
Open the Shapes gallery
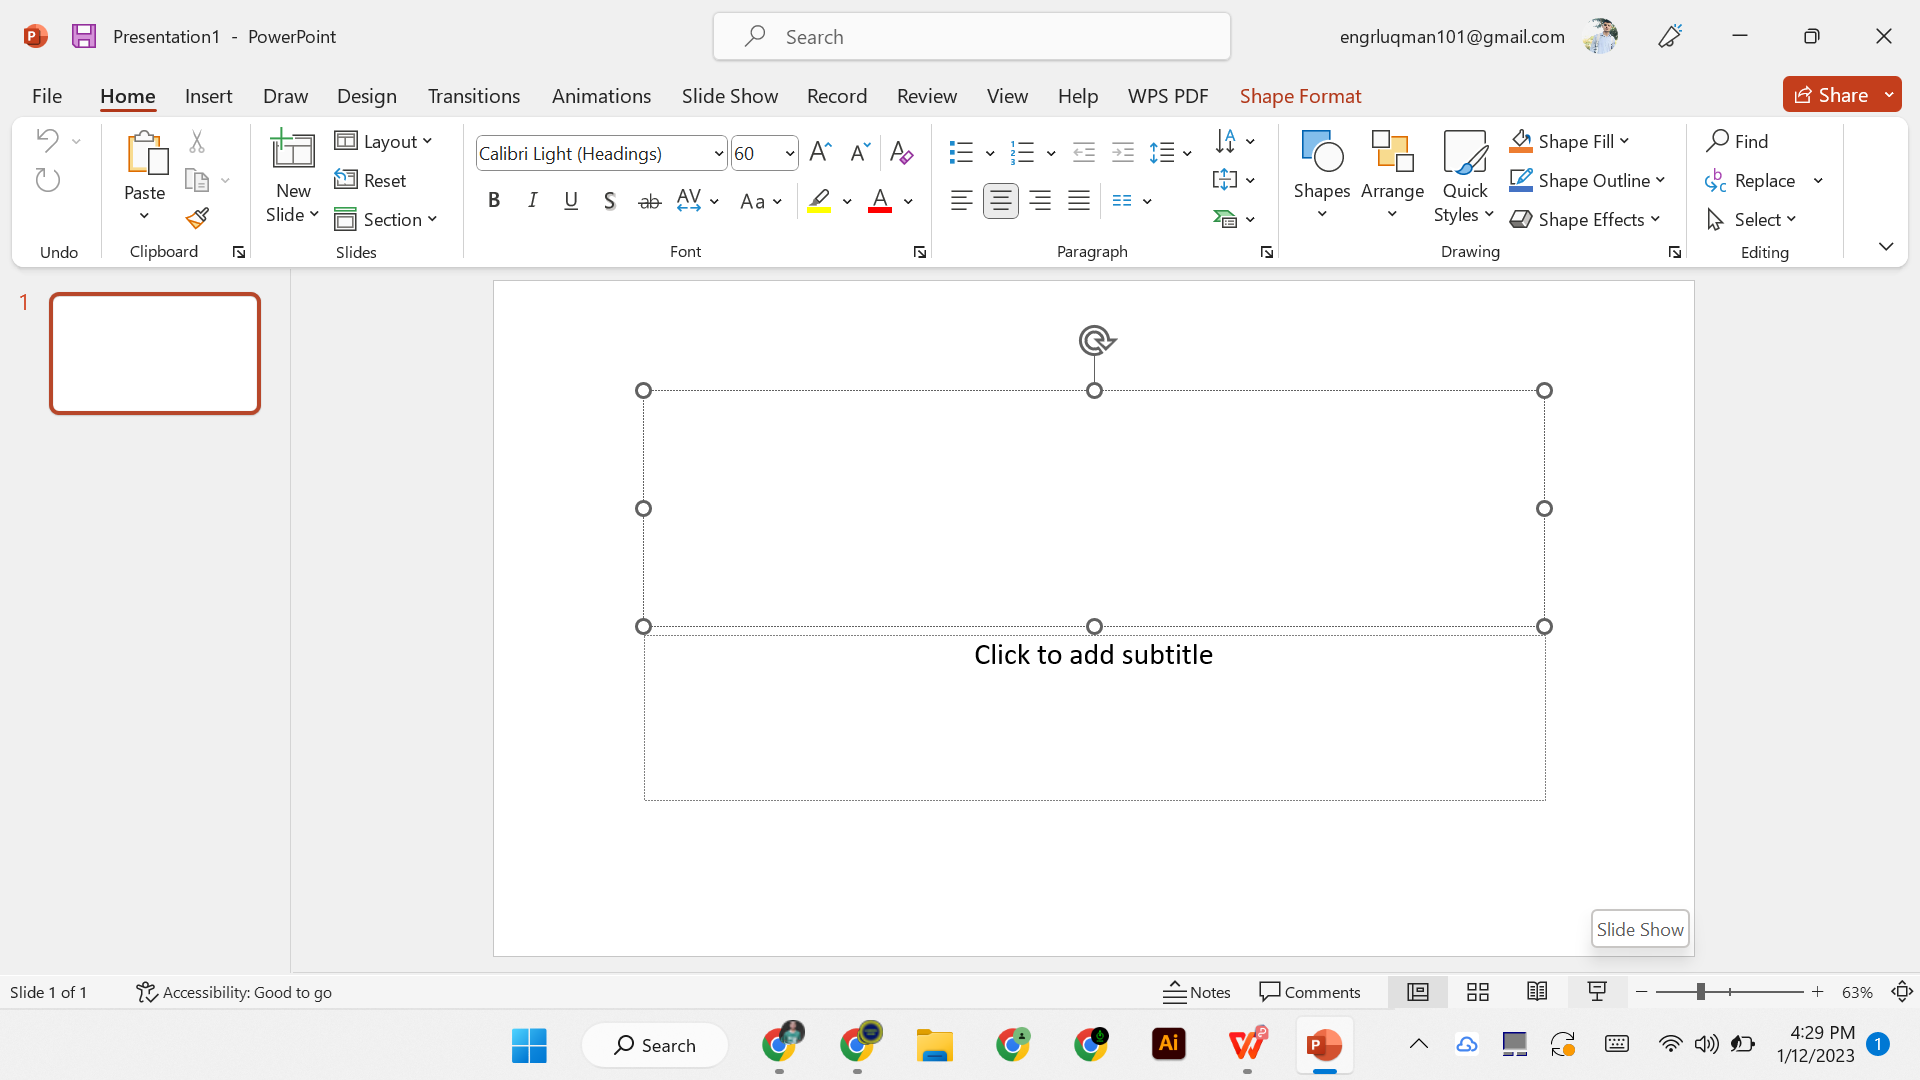point(1322,175)
